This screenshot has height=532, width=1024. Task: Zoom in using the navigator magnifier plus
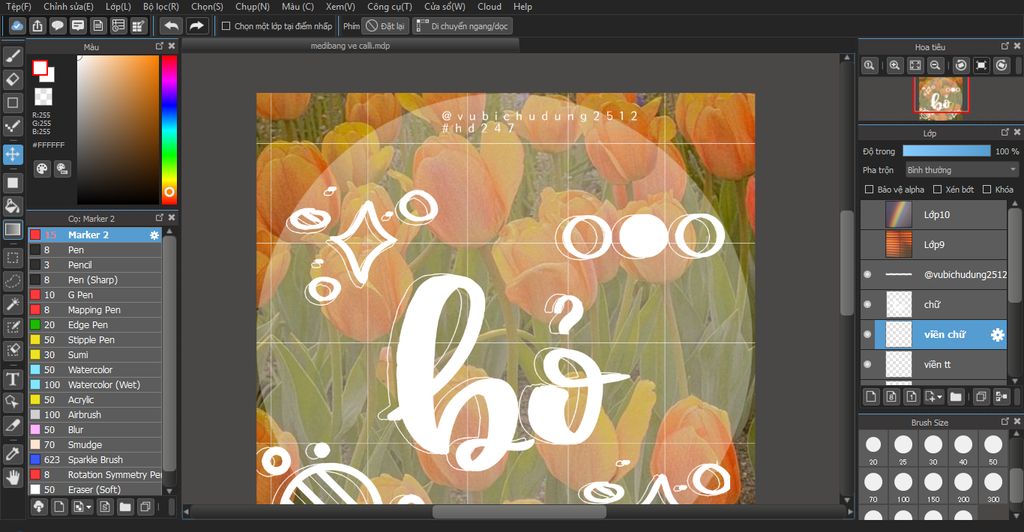895,65
